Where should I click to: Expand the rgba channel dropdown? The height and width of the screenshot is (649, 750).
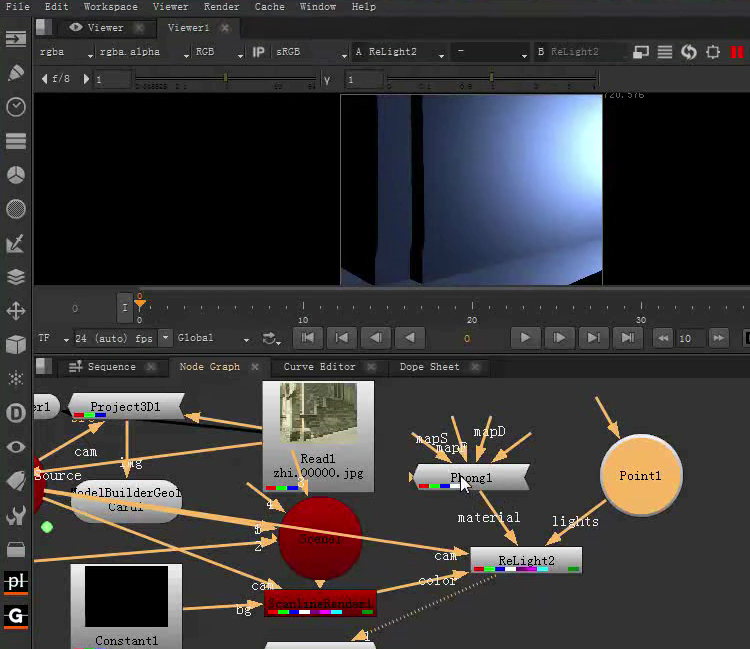click(x=61, y=52)
